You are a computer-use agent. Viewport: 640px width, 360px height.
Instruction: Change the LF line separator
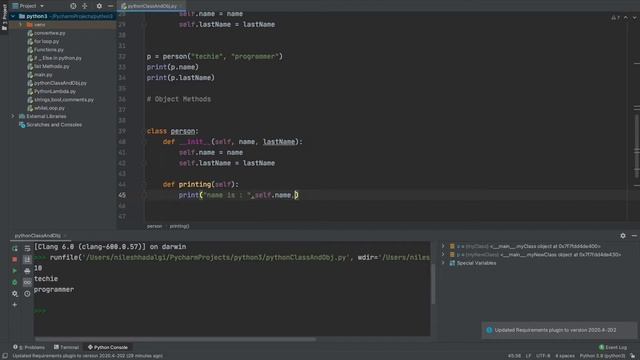coord(528,356)
